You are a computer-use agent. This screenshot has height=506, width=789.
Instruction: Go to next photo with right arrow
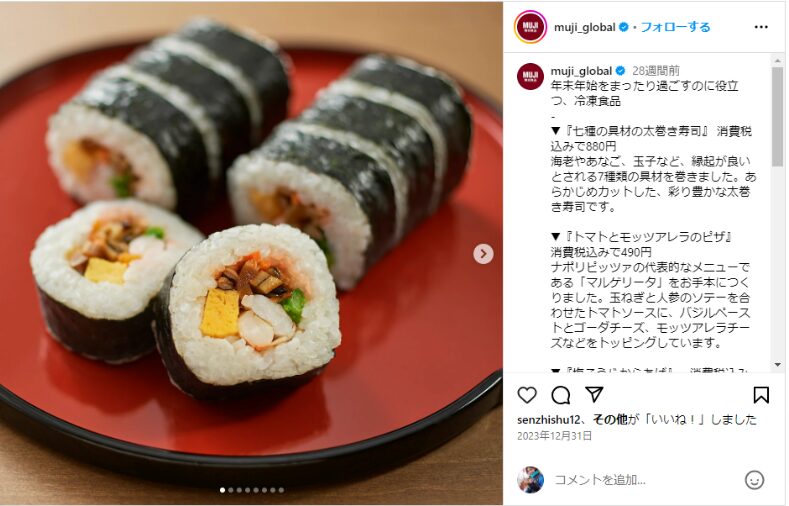pos(483,254)
